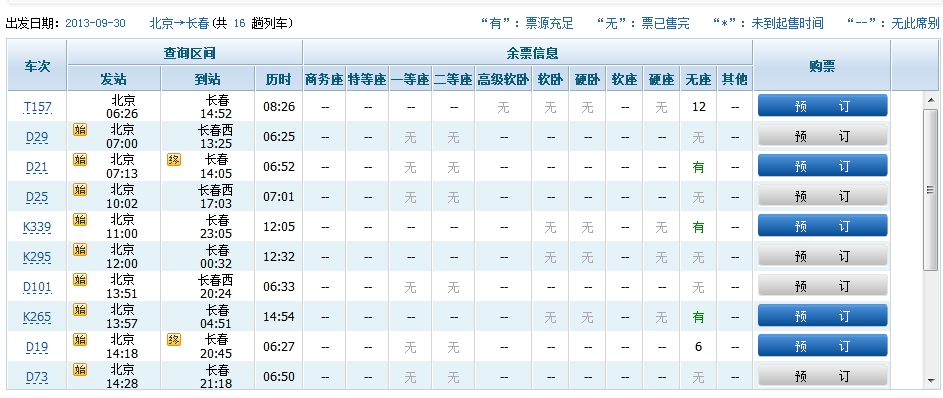
Task: Click the 硬卧 column header
Action: point(587,79)
